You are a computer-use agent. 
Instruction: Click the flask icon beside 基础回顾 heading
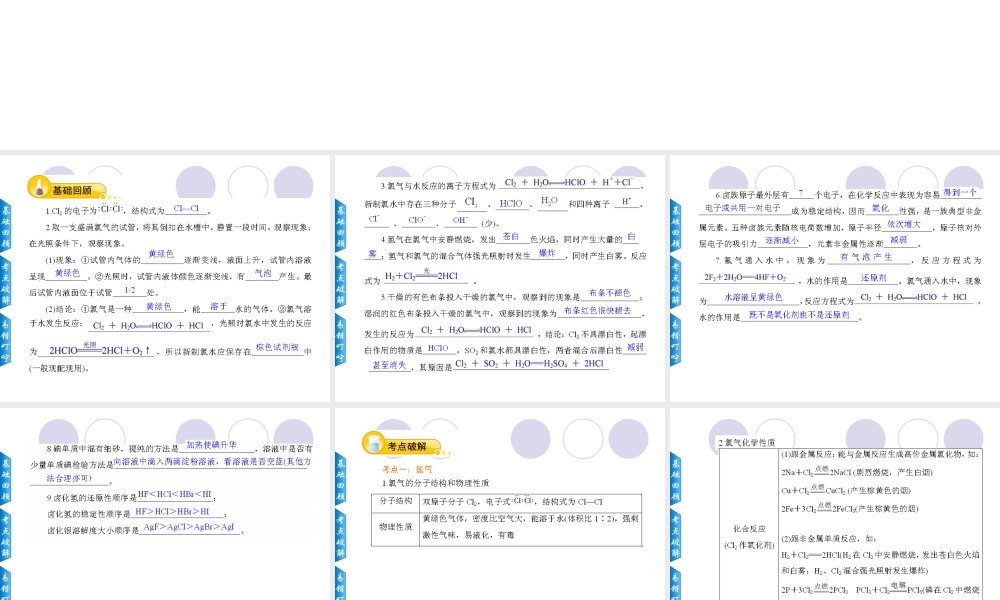[x=38, y=188]
